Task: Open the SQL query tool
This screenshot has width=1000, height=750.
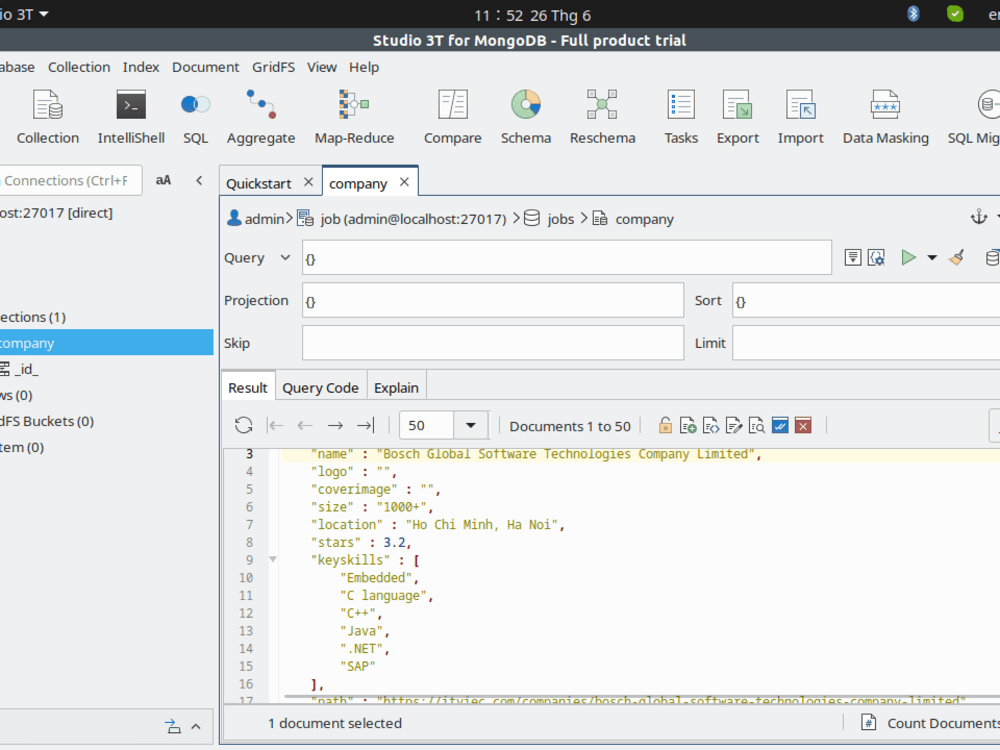Action: point(195,117)
